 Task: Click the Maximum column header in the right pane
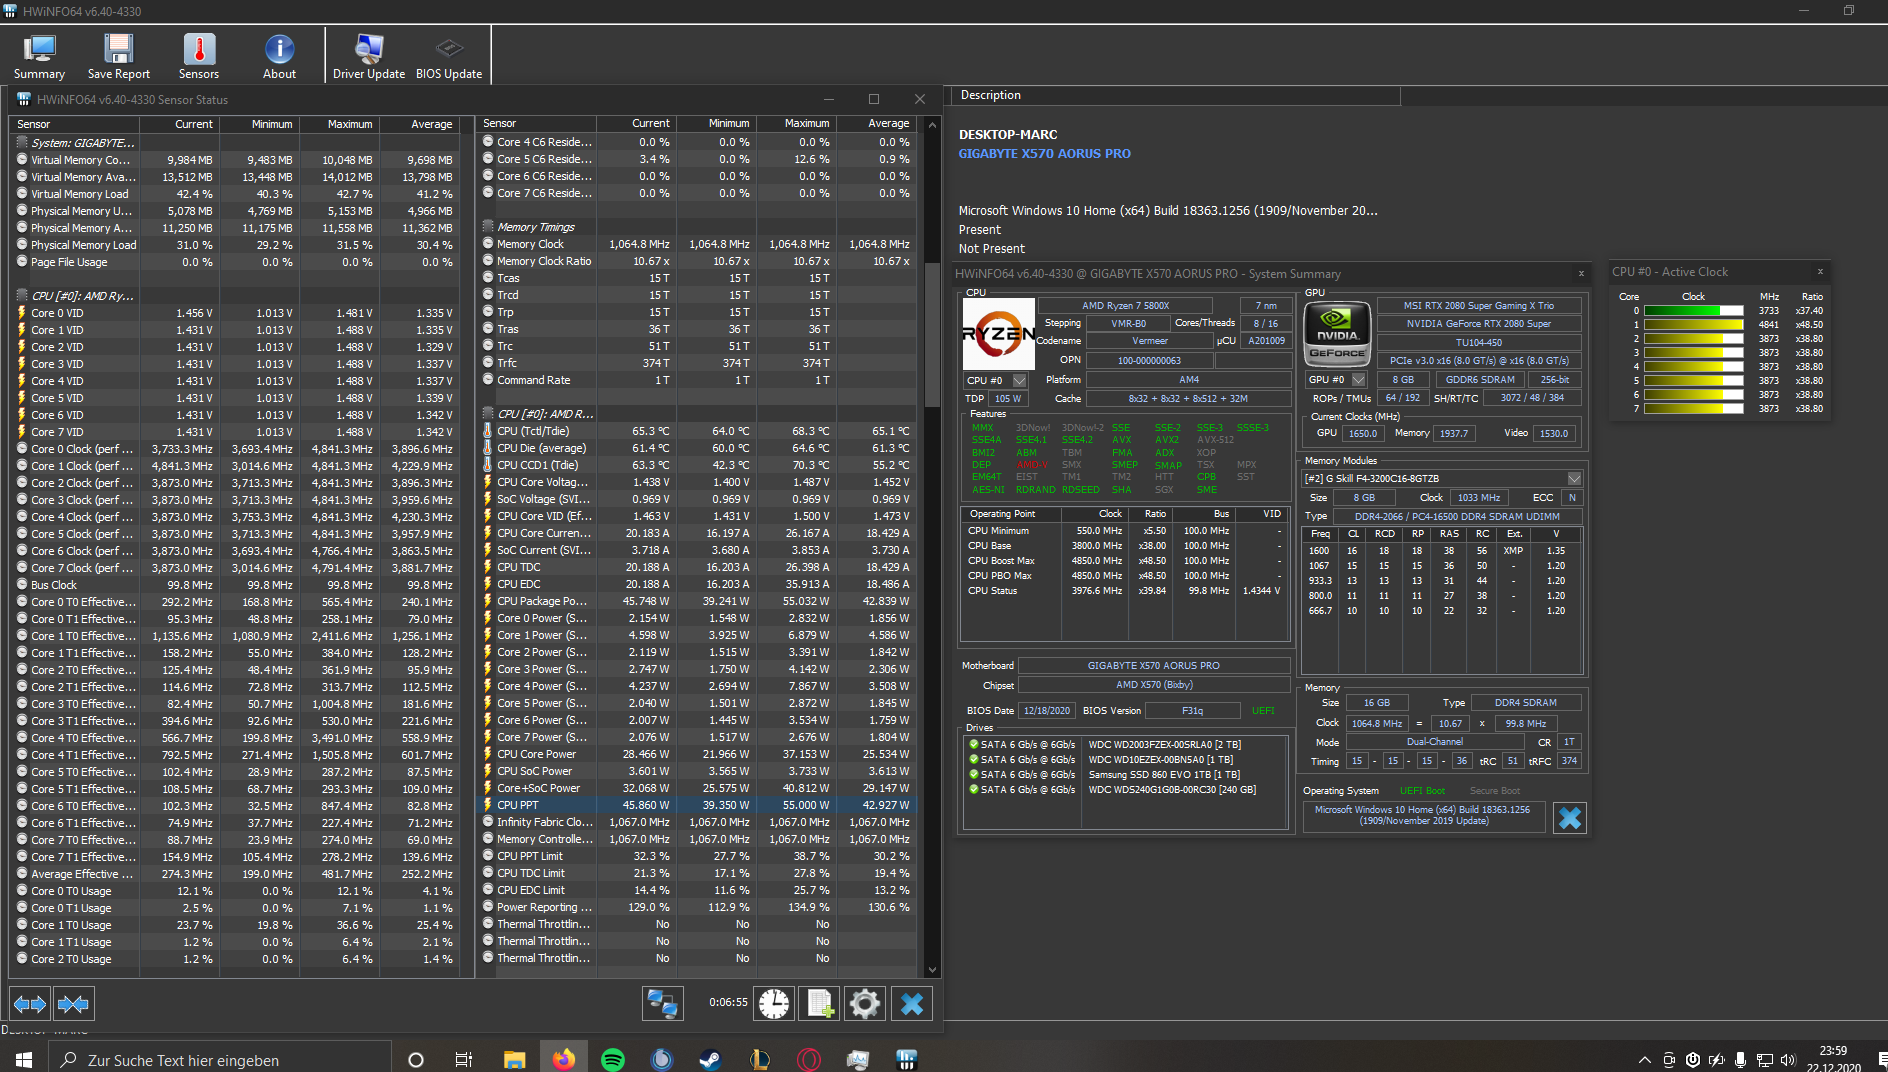pyautogui.click(x=796, y=124)
